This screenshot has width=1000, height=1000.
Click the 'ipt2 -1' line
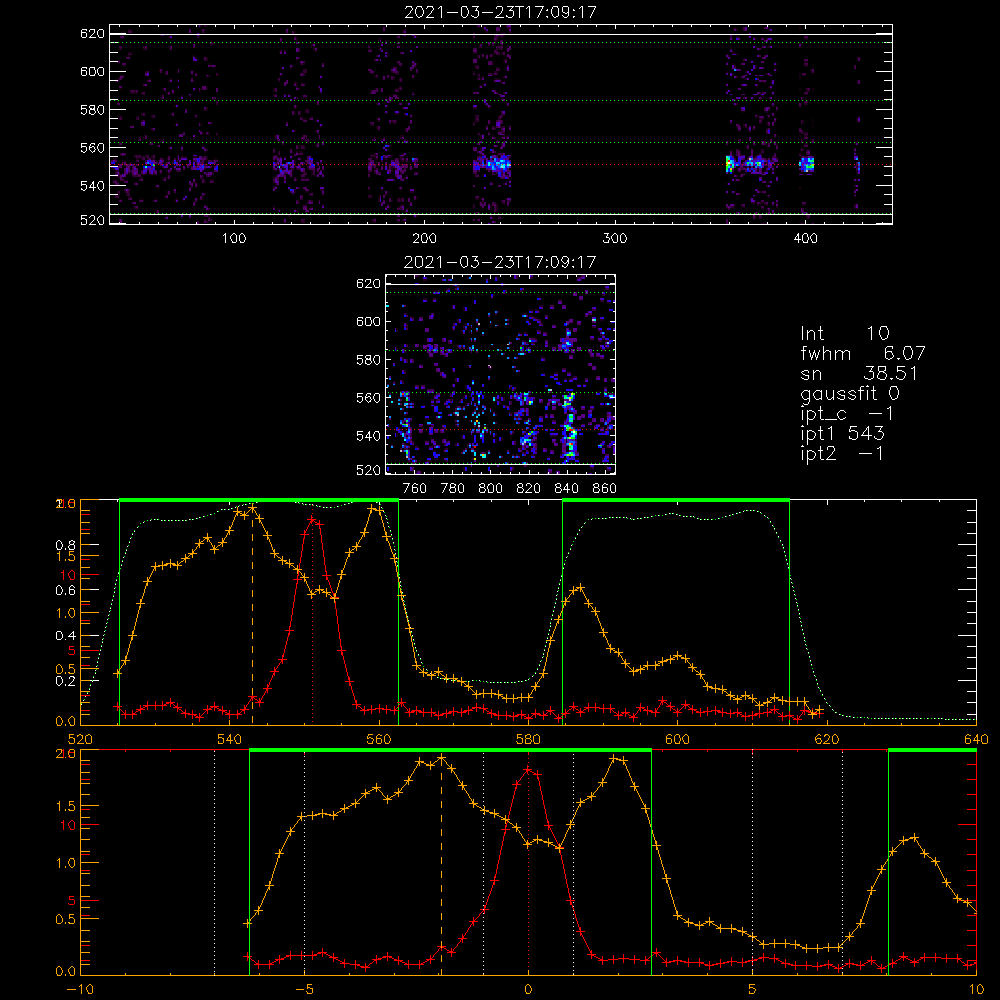point(842,453)
